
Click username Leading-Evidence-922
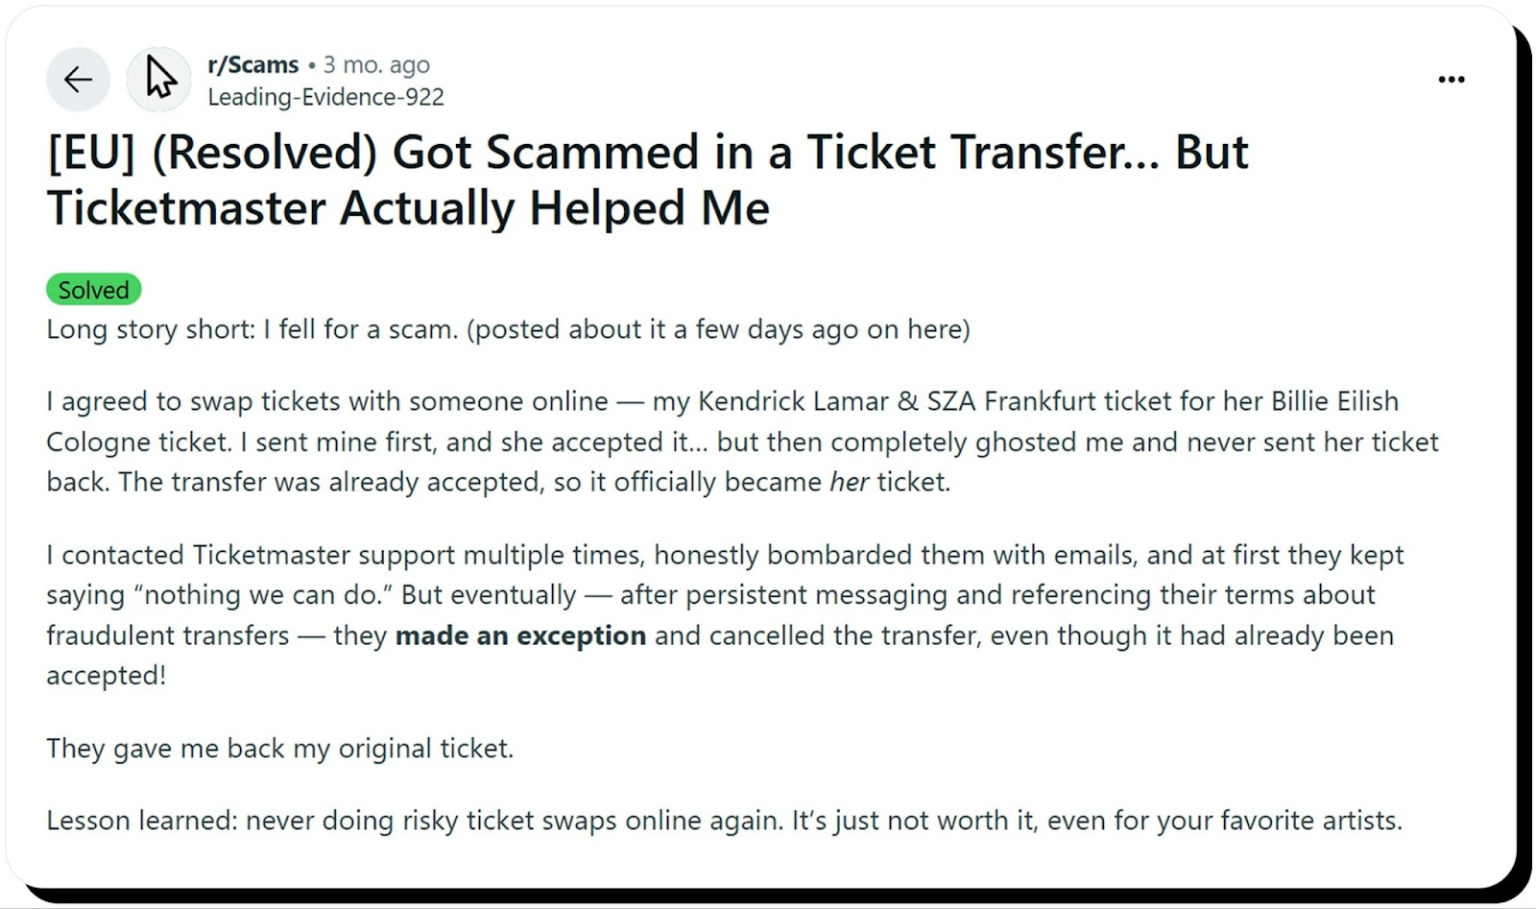tap(325, 96)
